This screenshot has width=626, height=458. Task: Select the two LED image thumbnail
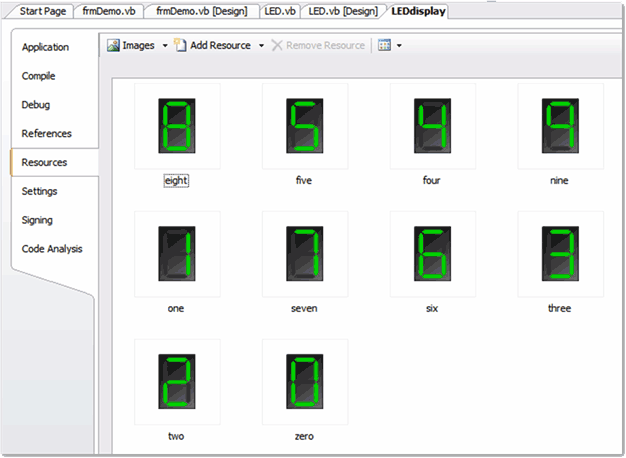(177, 382)
